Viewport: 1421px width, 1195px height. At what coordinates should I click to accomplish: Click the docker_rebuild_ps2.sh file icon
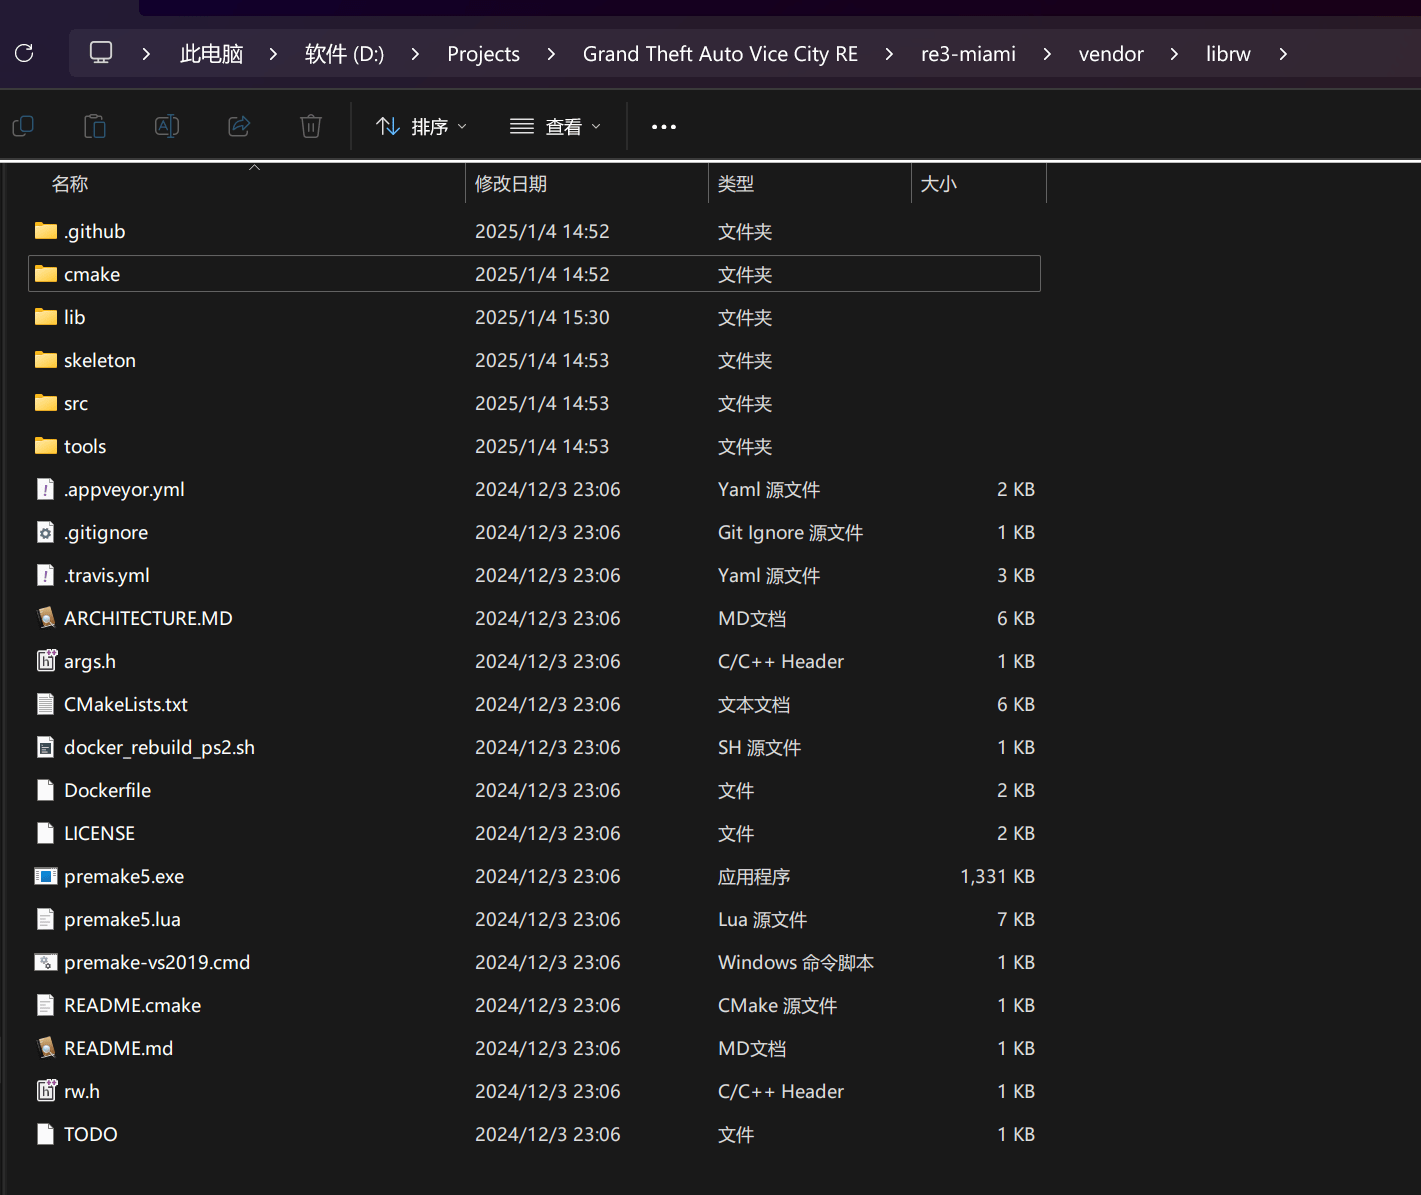(46, 747)
